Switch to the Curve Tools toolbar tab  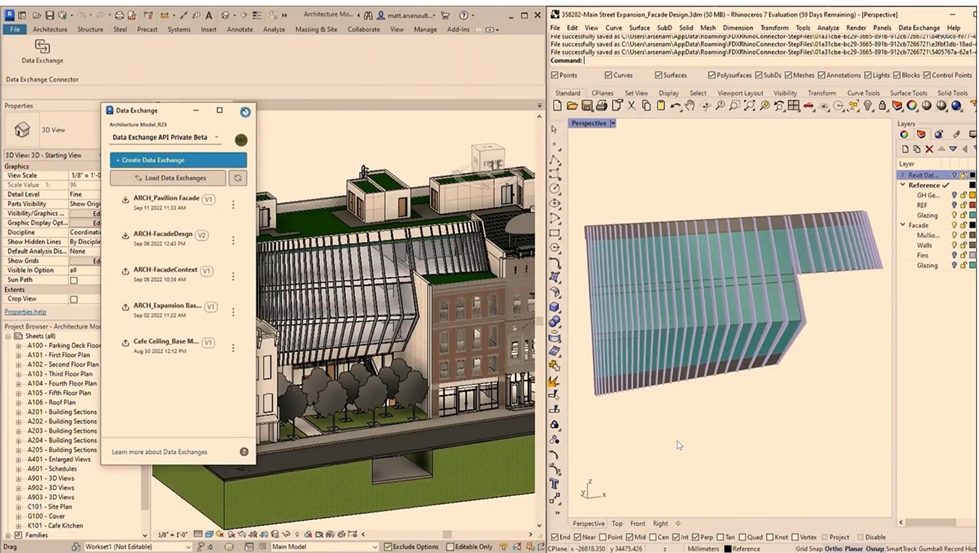863,92
